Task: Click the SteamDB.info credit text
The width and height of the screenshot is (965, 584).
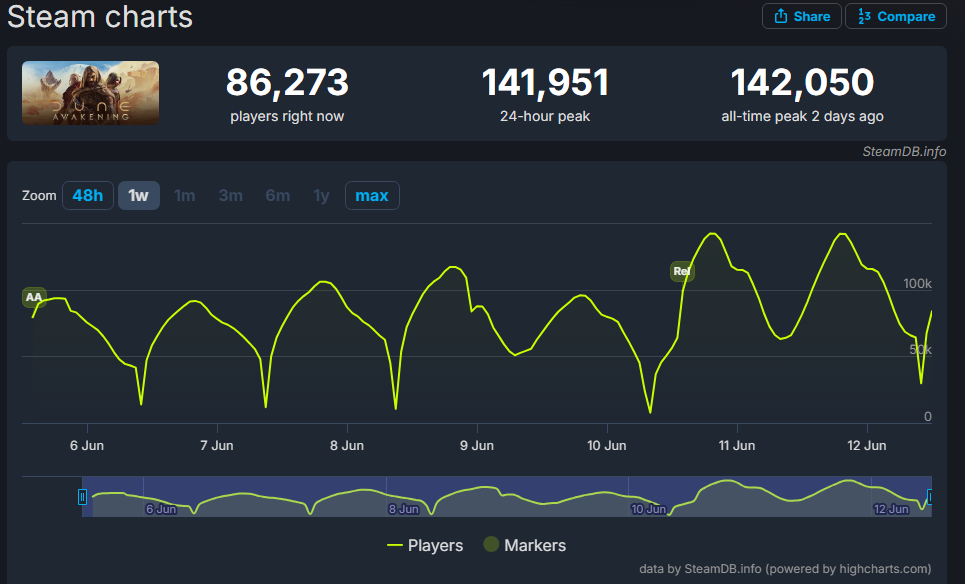Action: [x=904, y=151]
